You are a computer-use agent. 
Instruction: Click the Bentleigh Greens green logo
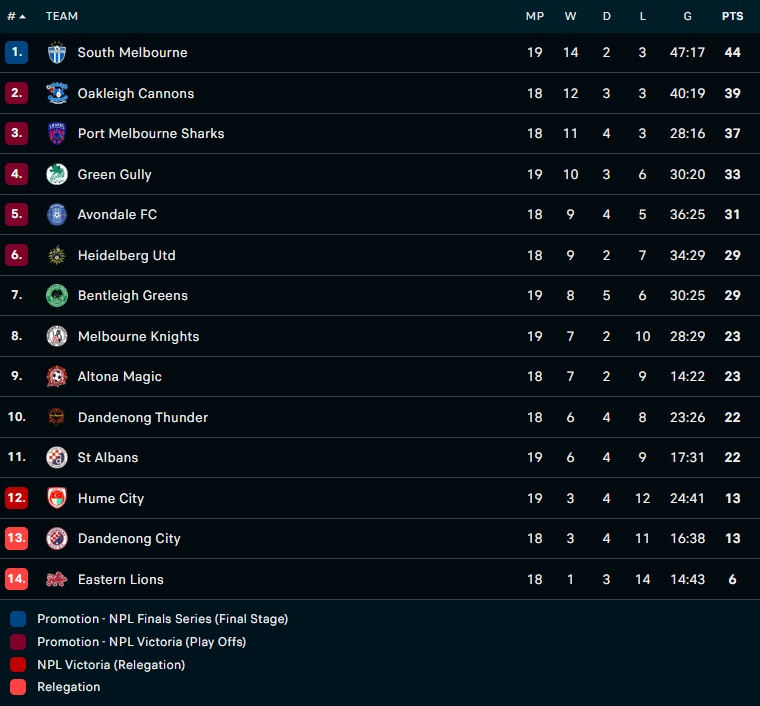click(x=57, y=296)
